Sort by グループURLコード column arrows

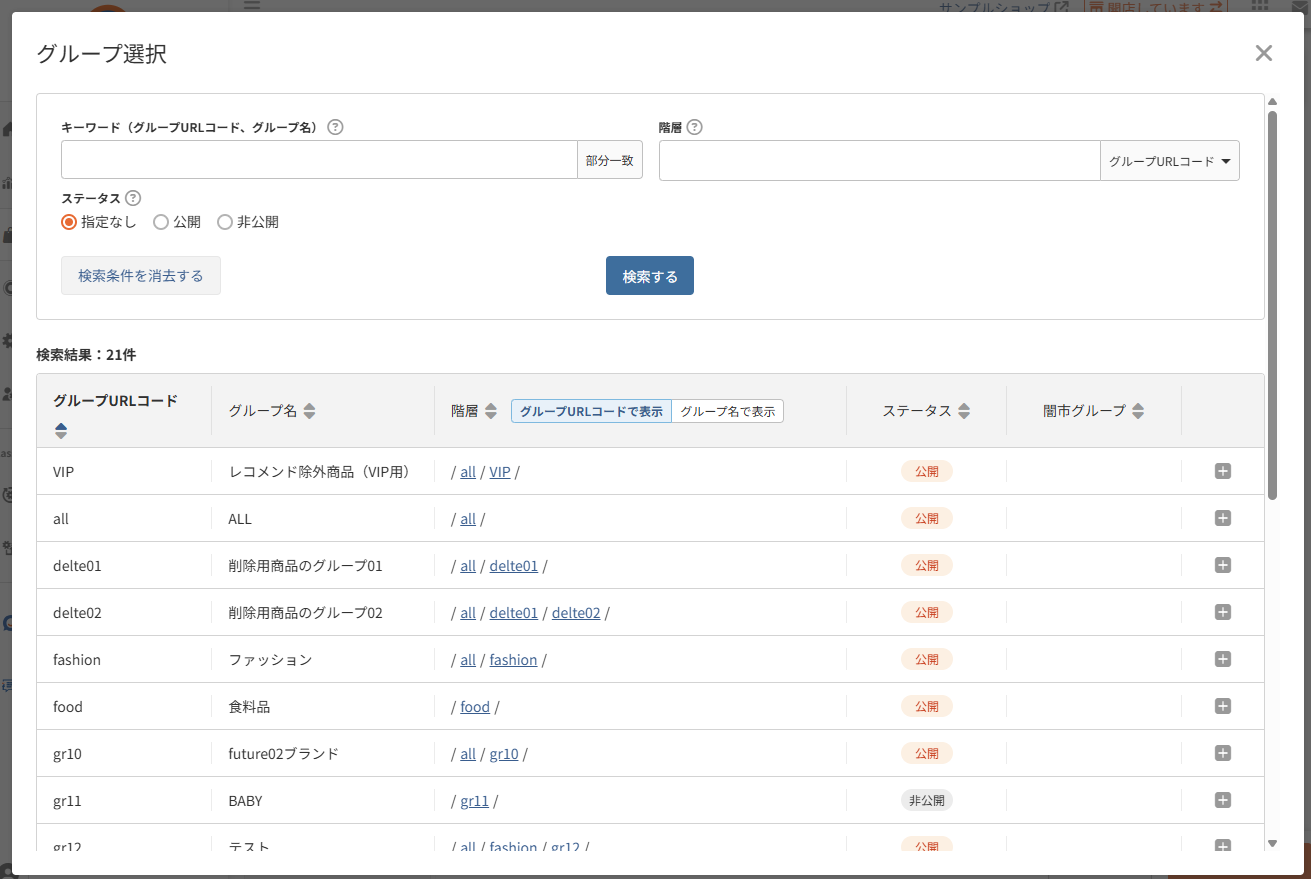[x=61, y=430]
